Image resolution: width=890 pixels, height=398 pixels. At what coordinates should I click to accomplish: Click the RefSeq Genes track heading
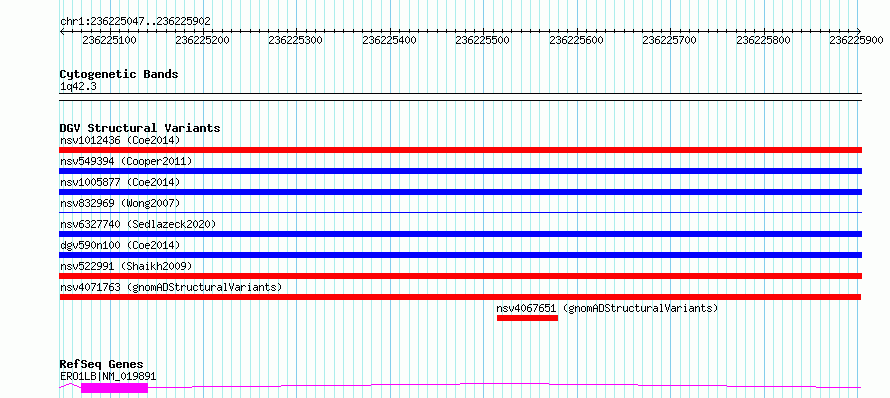pos(102,365)
